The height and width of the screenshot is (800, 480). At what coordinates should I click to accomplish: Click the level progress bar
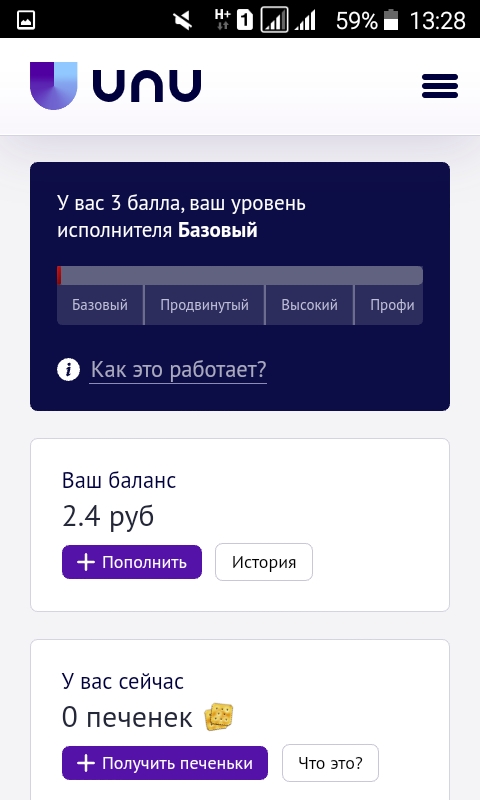pos(240,276)
